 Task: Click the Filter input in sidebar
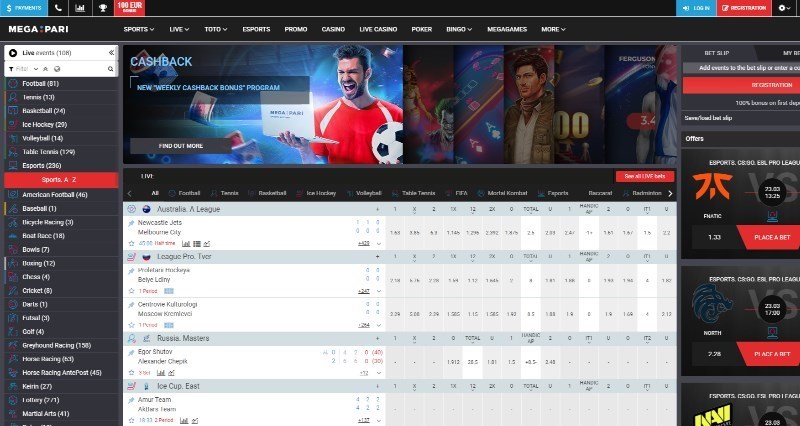[22, 69]
